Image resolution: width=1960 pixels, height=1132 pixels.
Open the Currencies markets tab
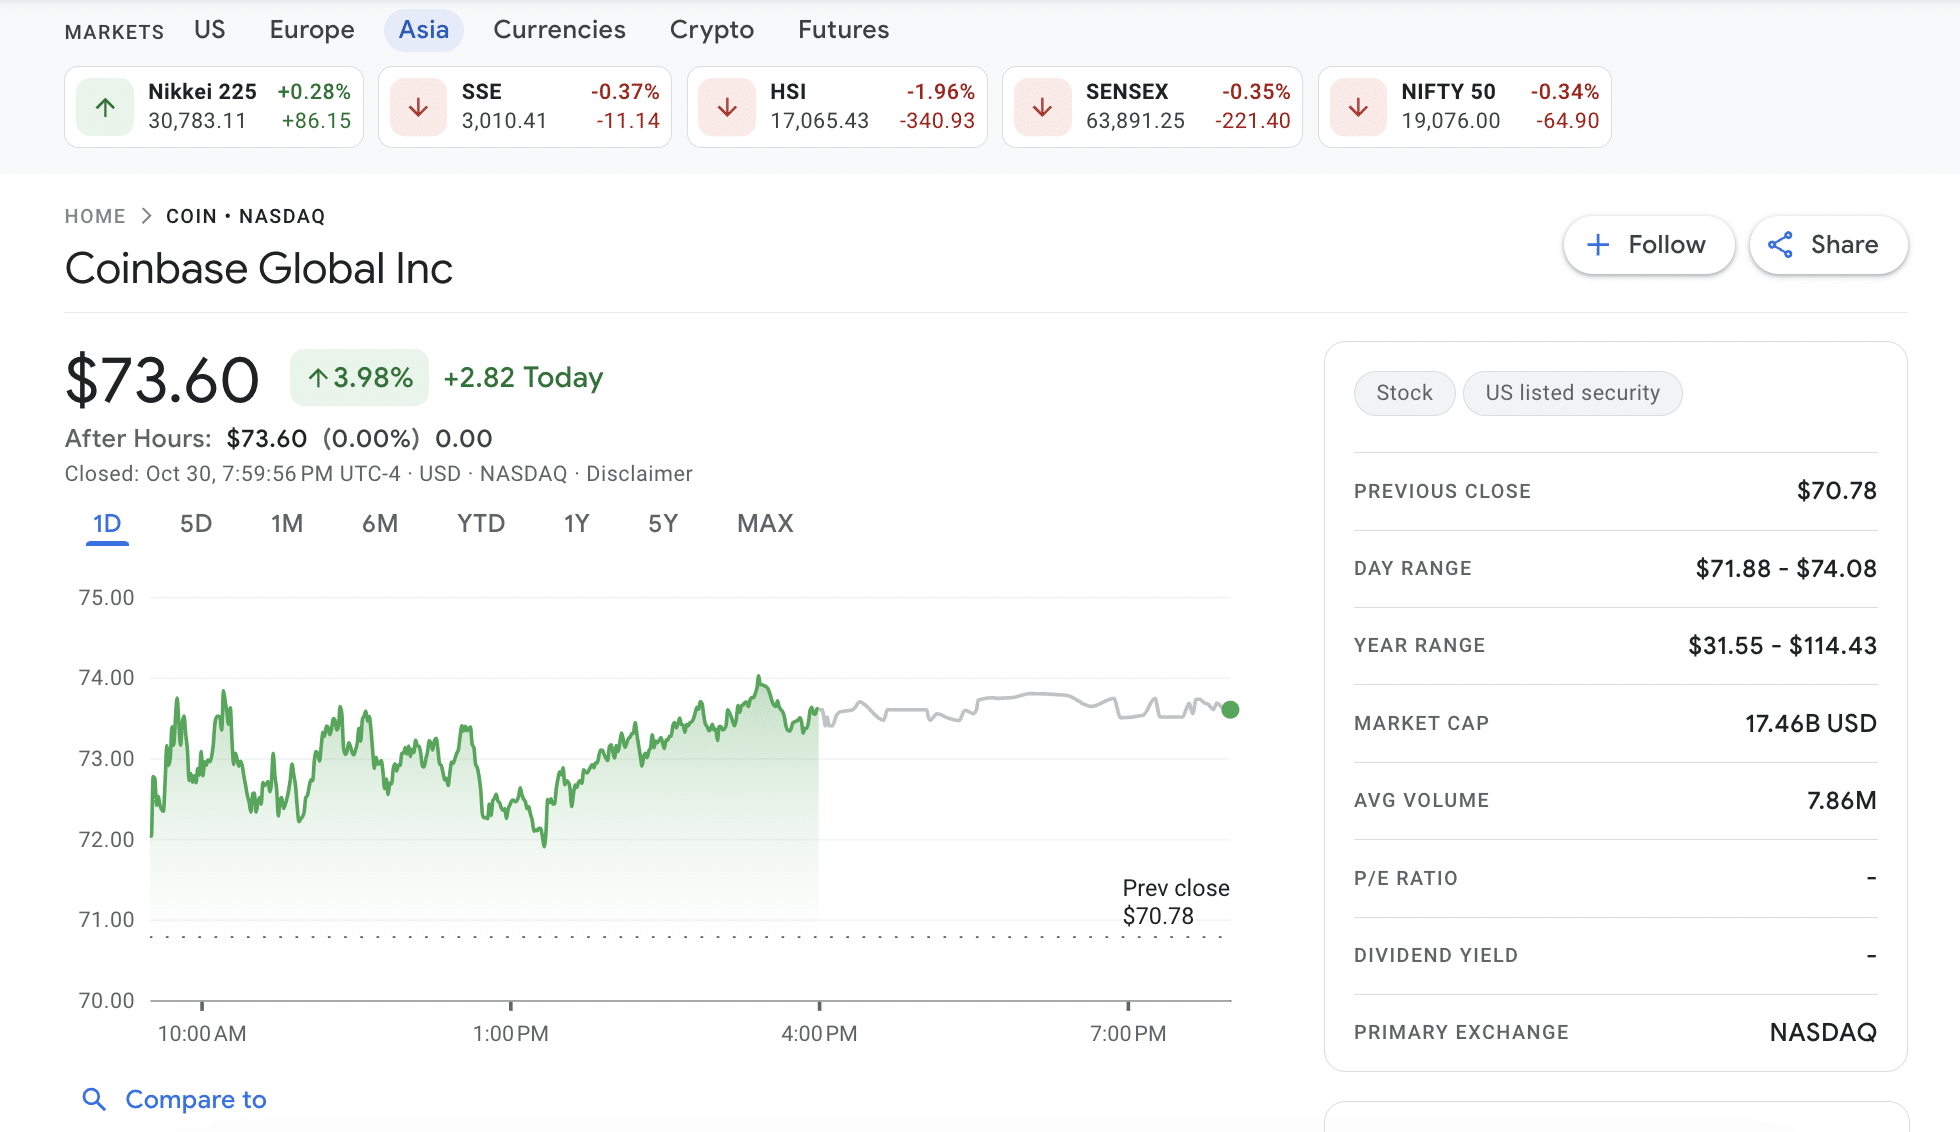click(x=559, y=30)
